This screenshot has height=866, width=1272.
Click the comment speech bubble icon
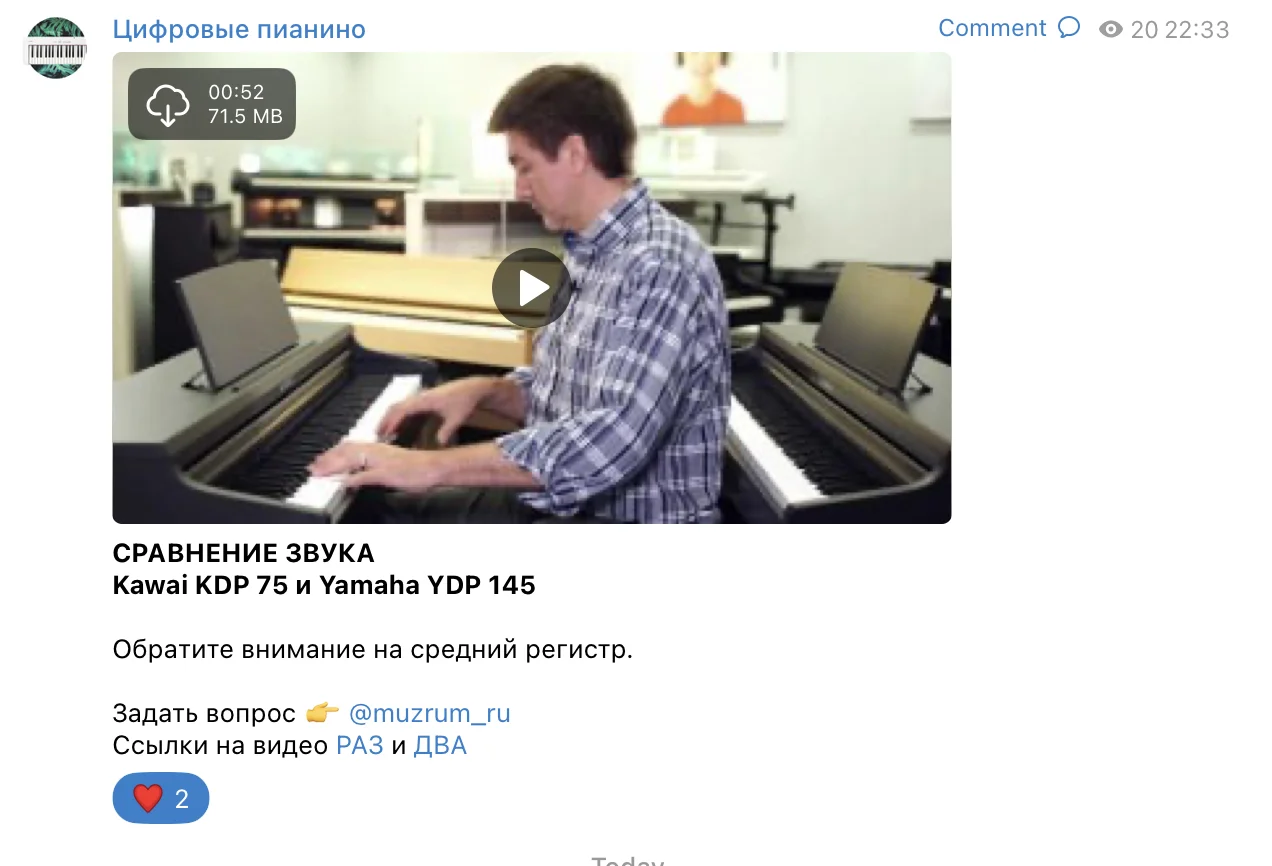(x=1069, y=27)
